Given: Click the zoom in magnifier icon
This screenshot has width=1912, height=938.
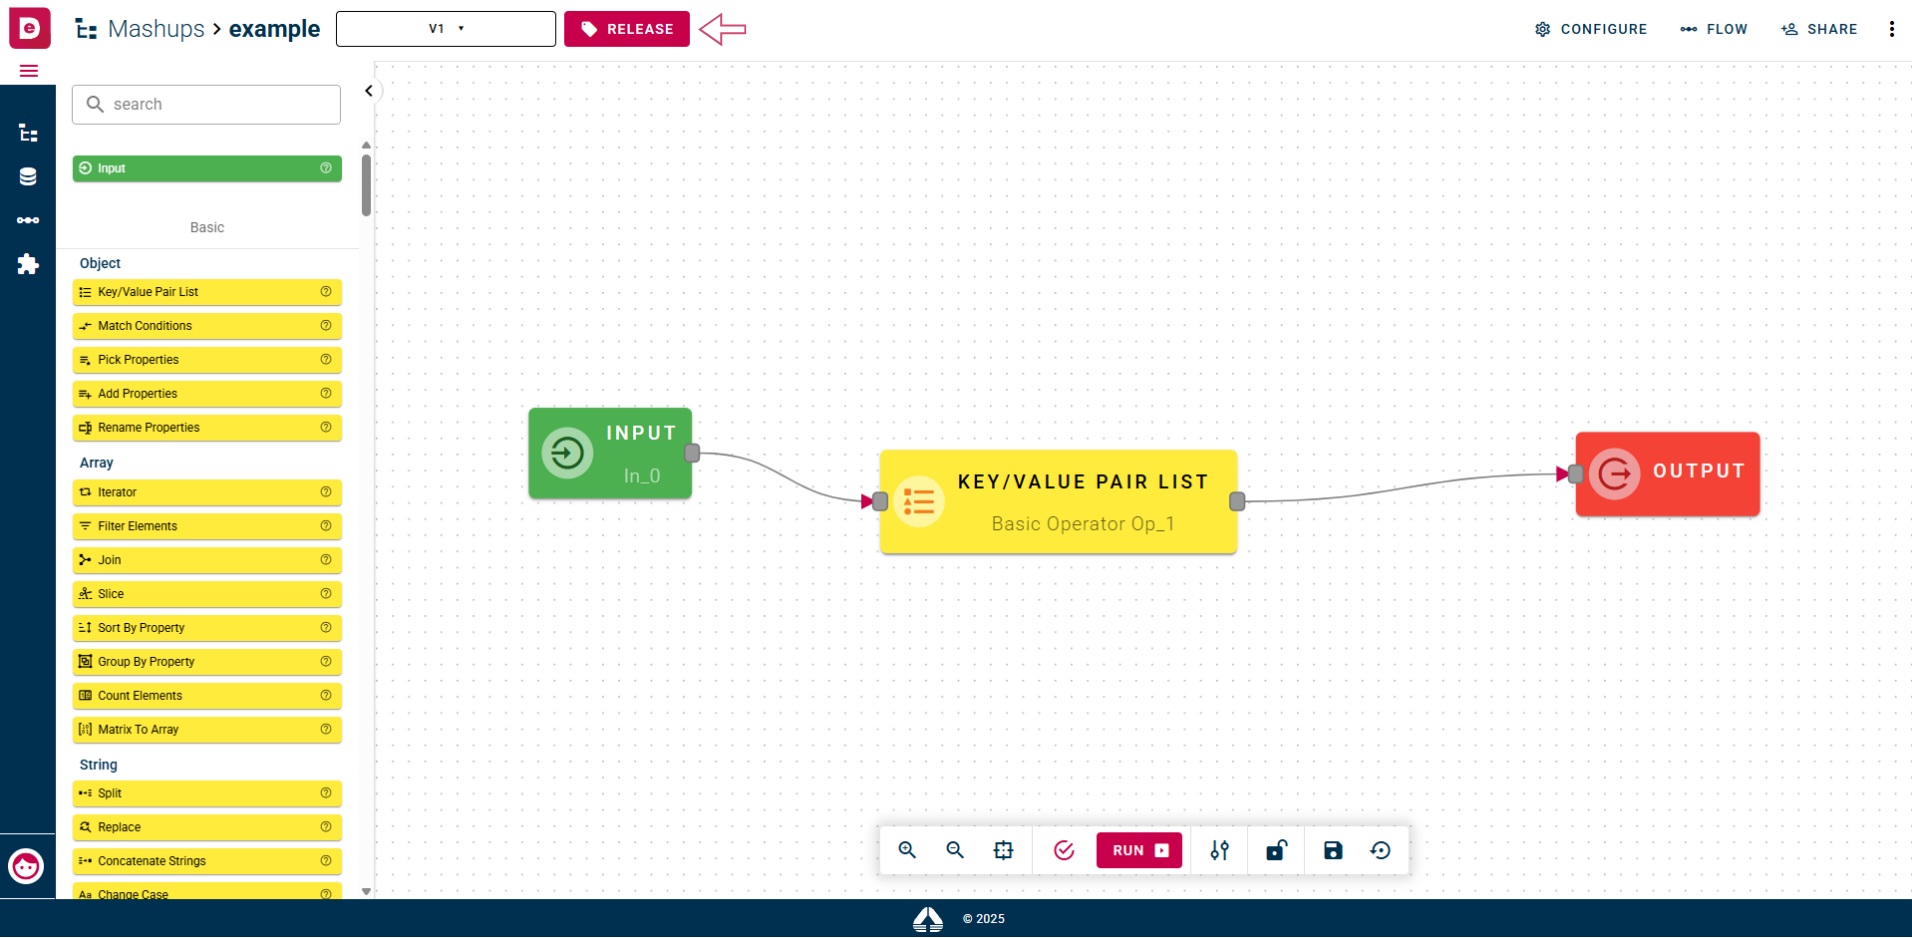Looking at the screenshot, I should tap(907, 850).
